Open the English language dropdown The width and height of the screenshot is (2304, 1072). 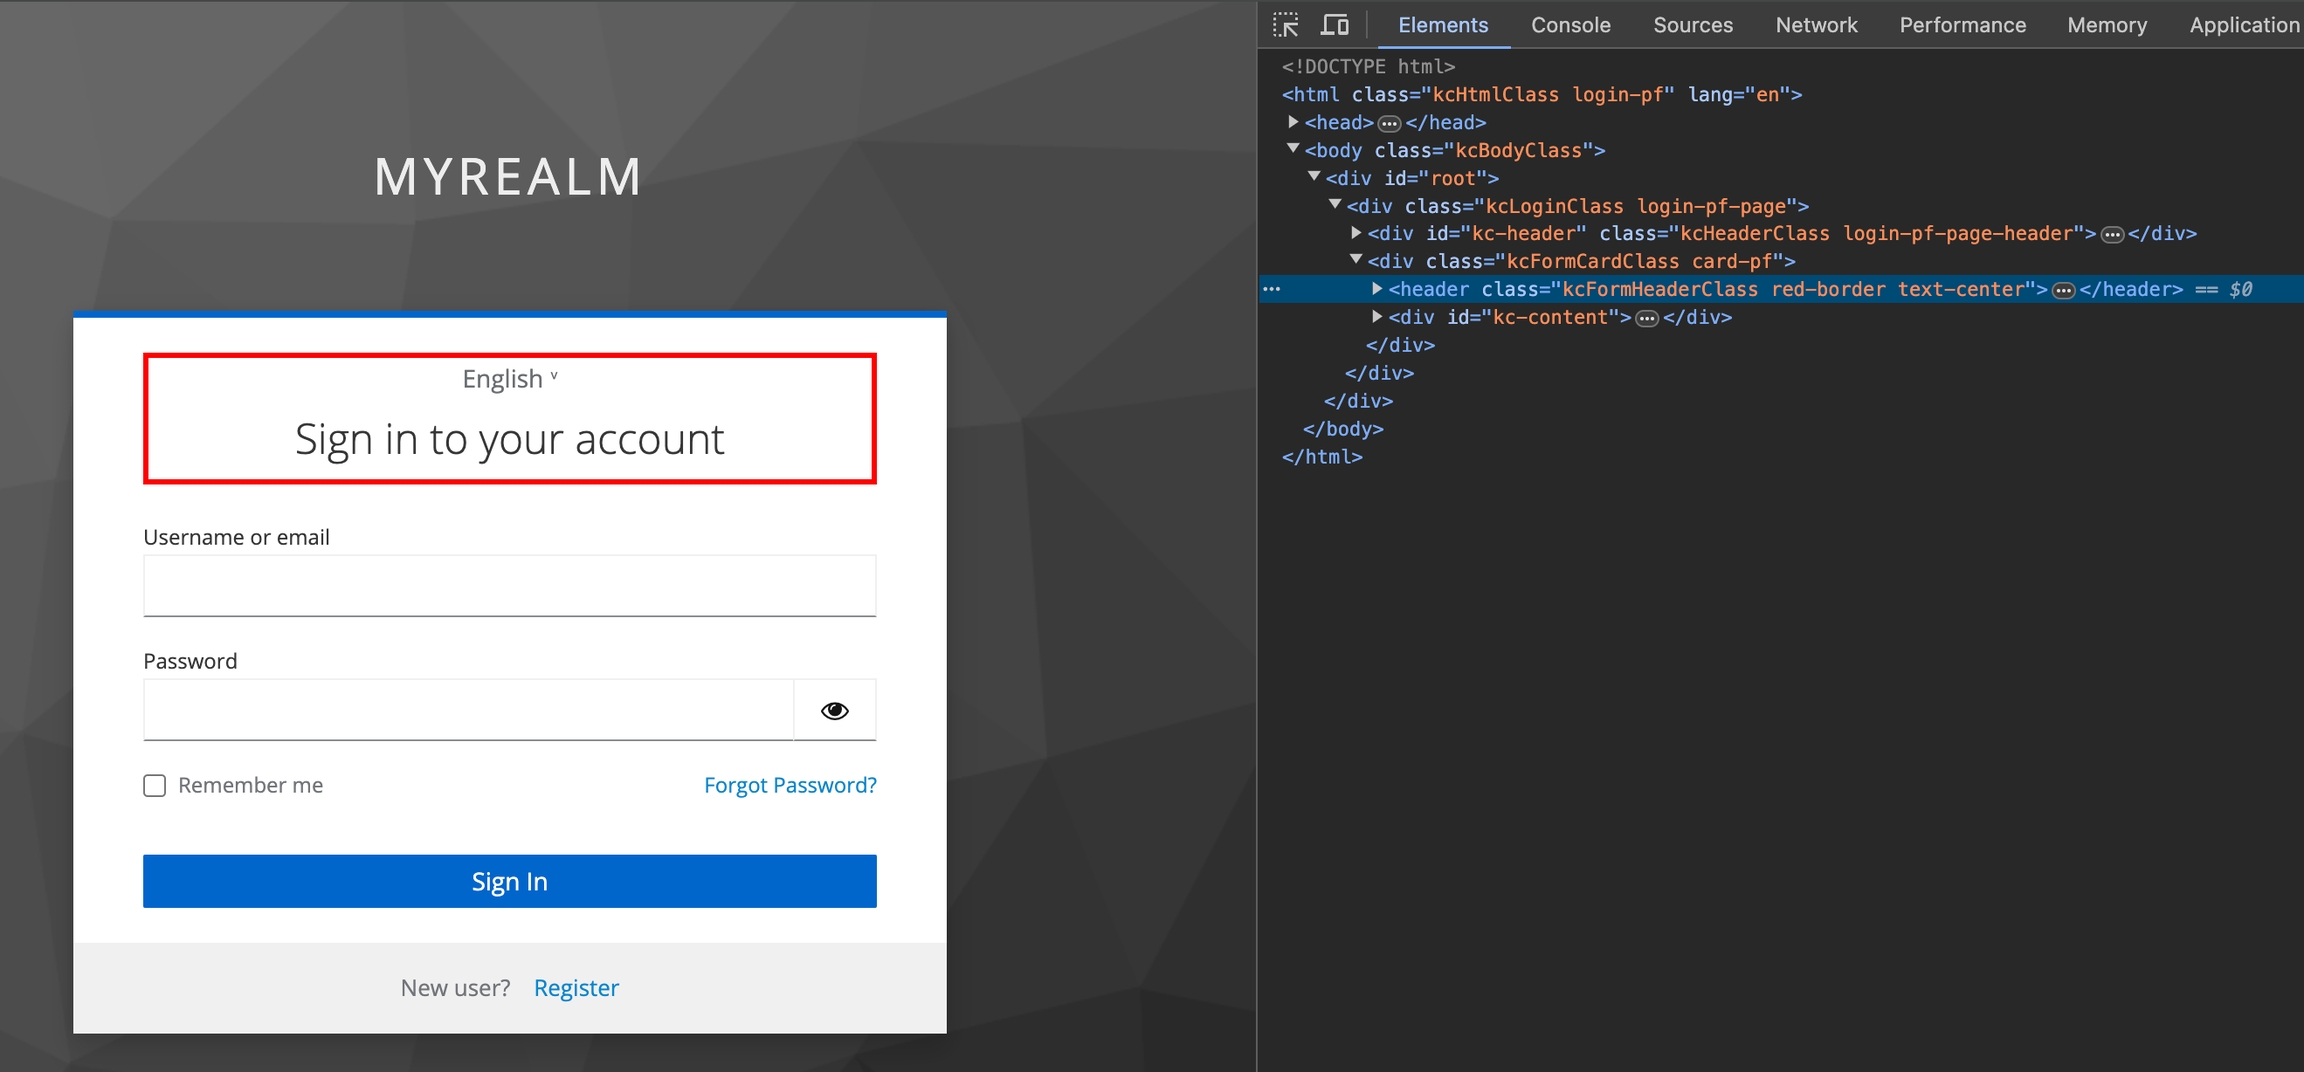[x=509, y=379]
